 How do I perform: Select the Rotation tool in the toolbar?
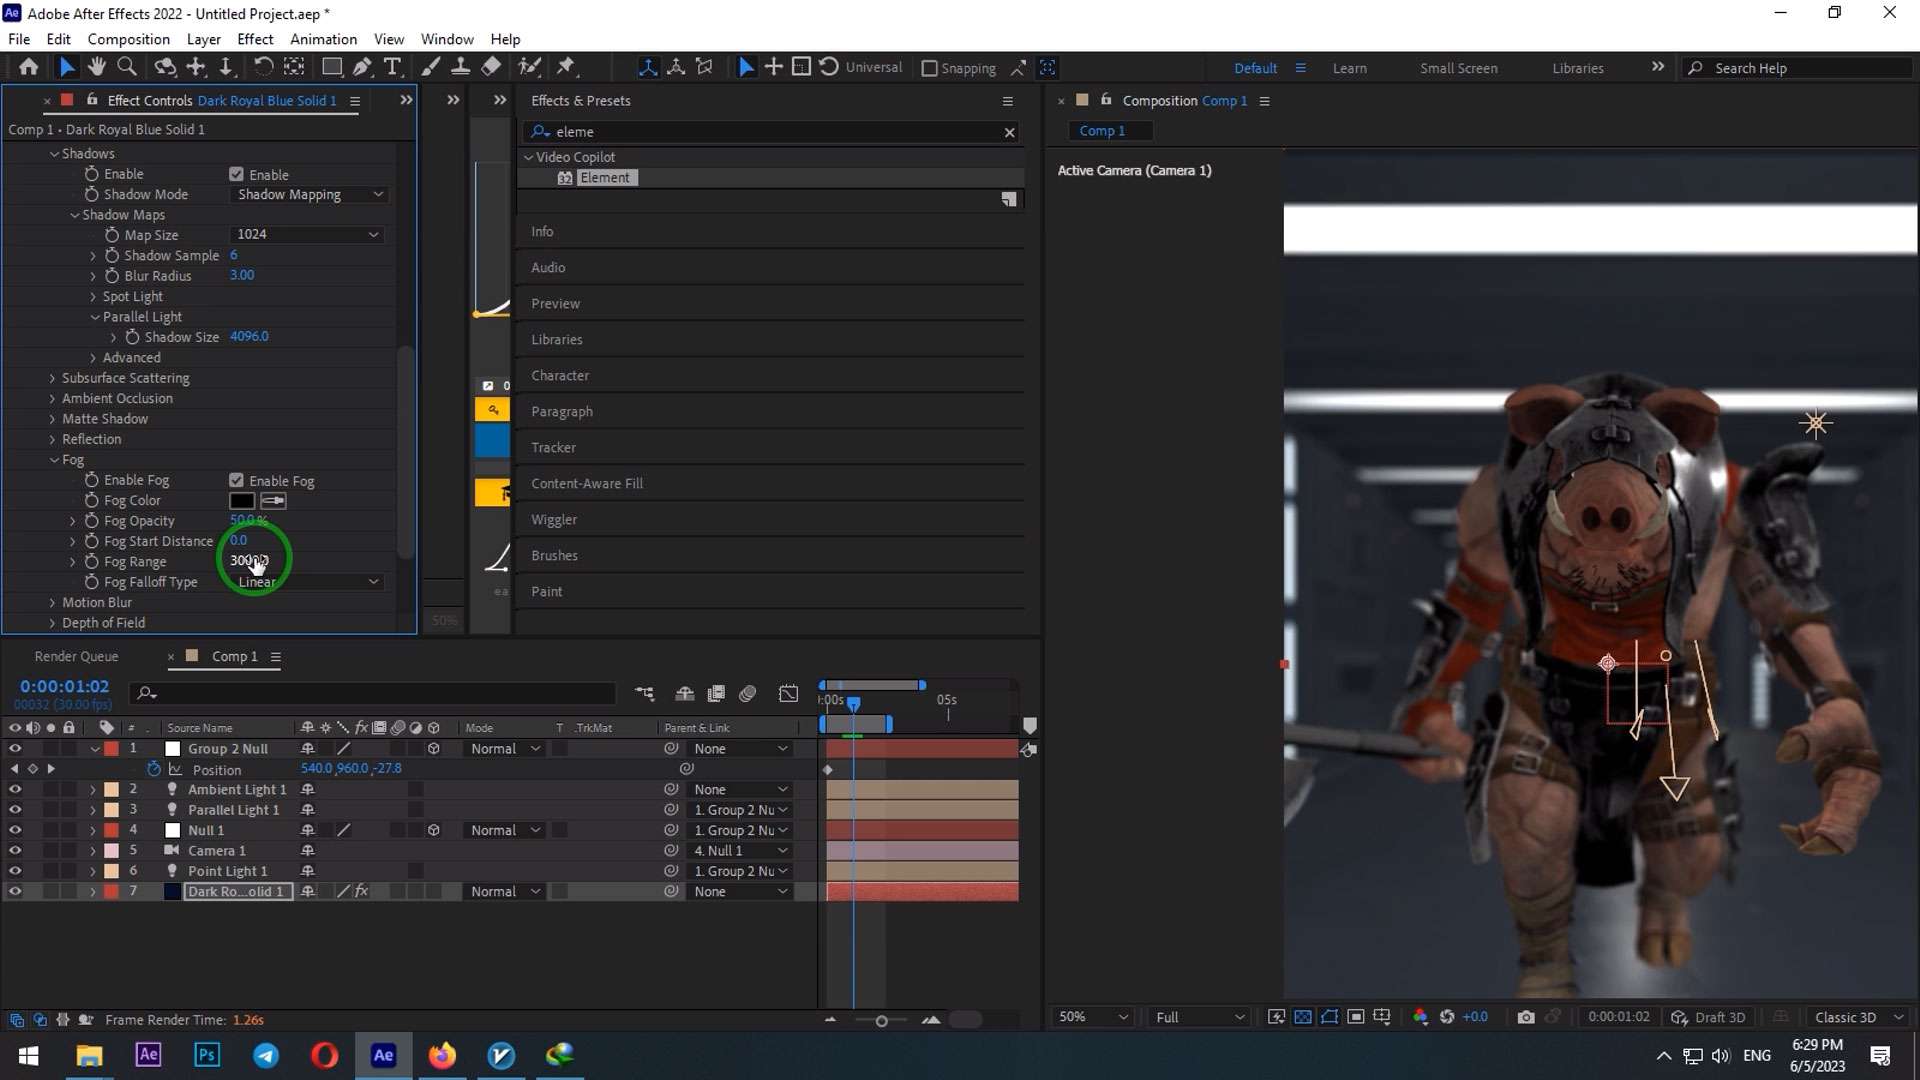click(x=263, y=66)
